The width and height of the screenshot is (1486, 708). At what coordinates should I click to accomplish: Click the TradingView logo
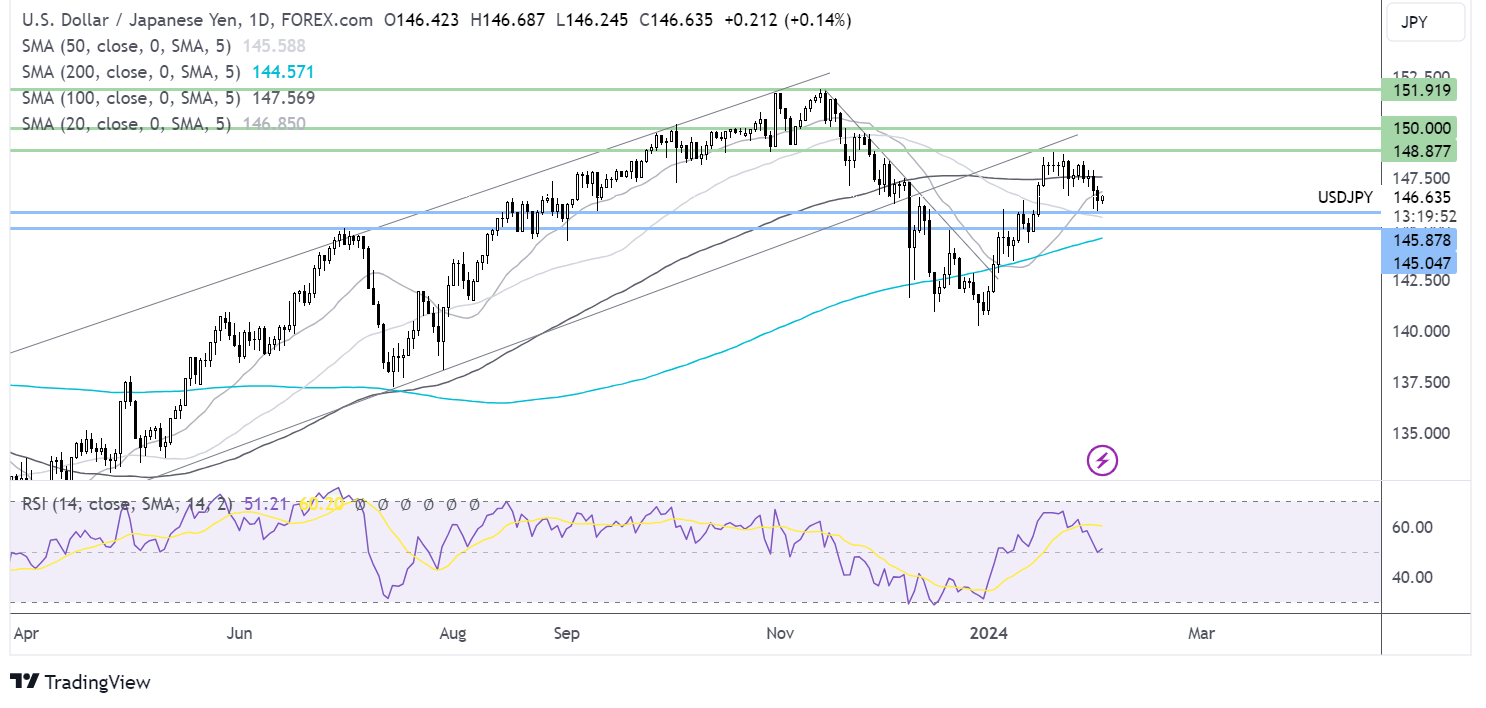(80, 682)
